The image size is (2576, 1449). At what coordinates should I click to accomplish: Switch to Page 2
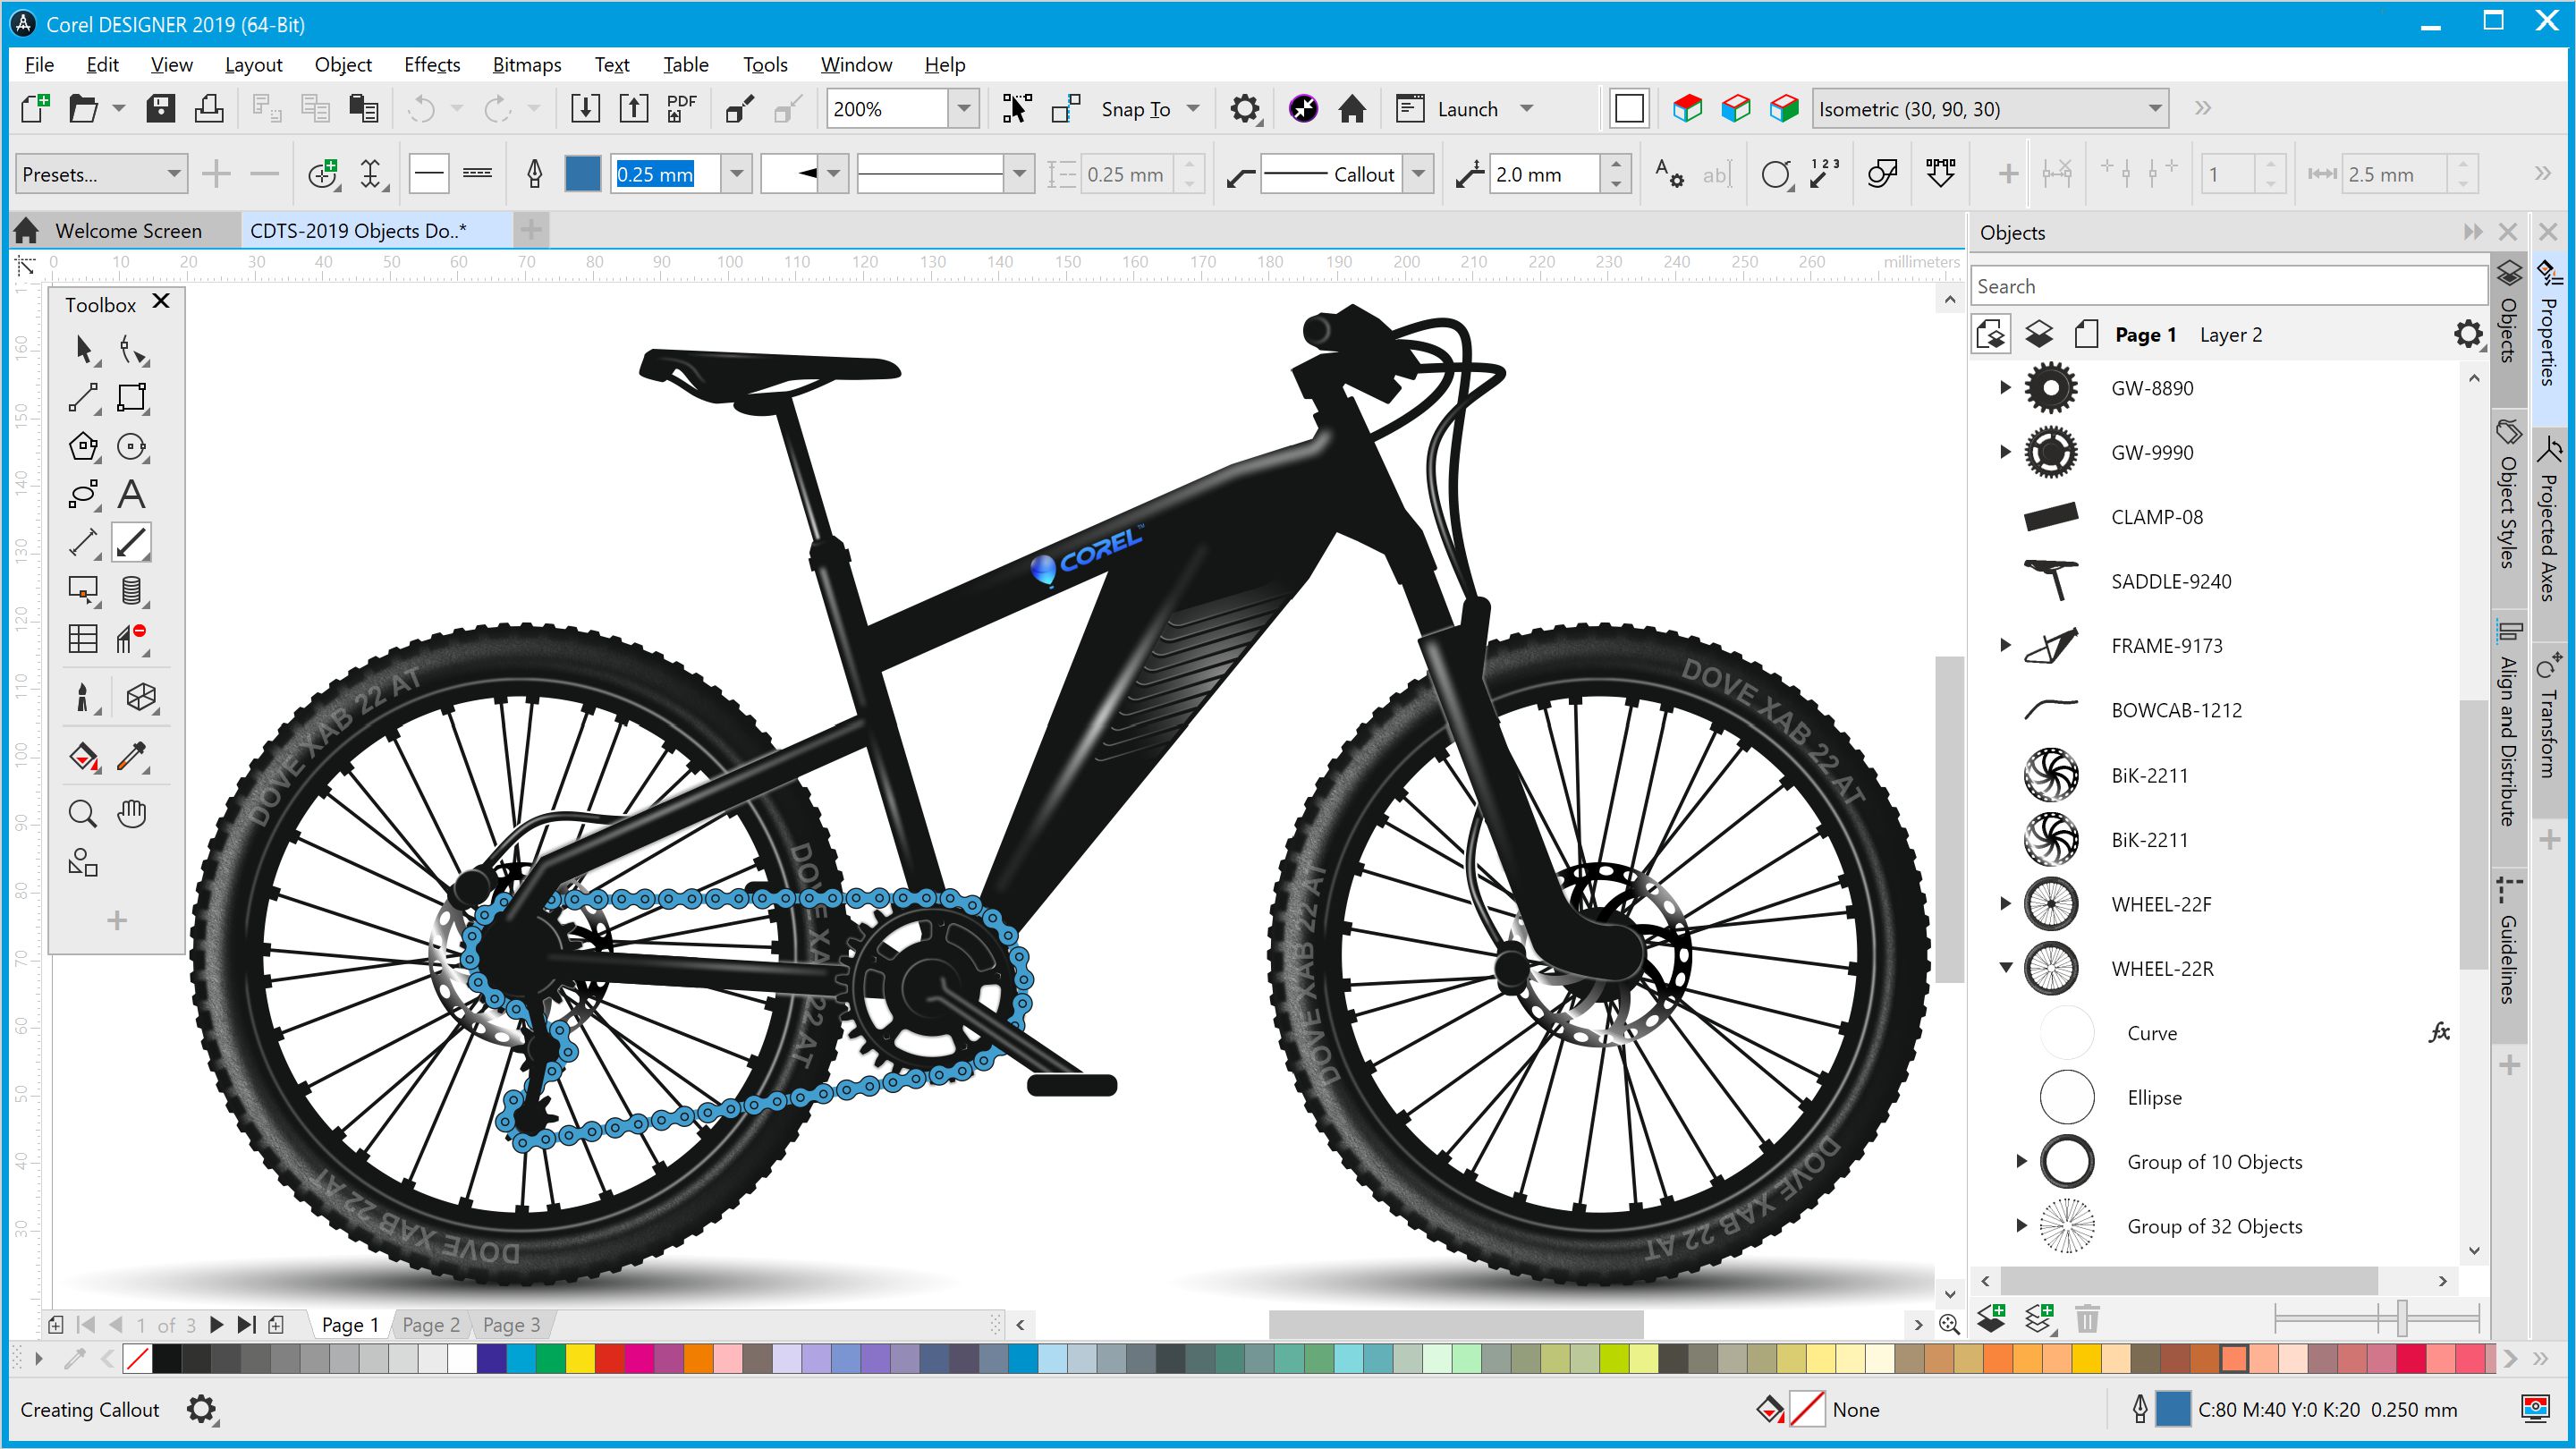point(434,1324)
